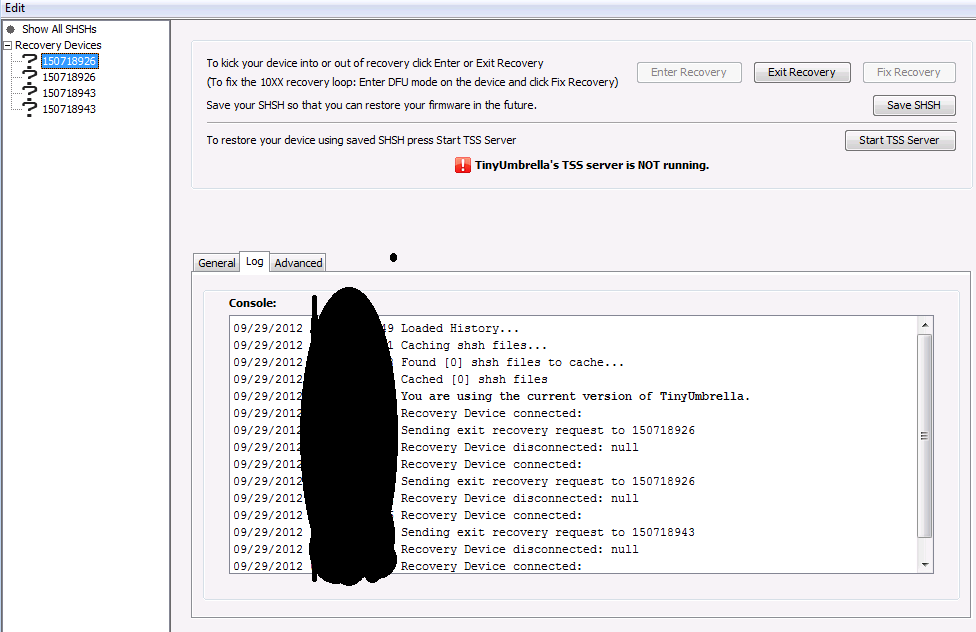Click the bullet icon beside Show All SHSHs
This screenshot has height=632, width=976.
pos(11,29)
